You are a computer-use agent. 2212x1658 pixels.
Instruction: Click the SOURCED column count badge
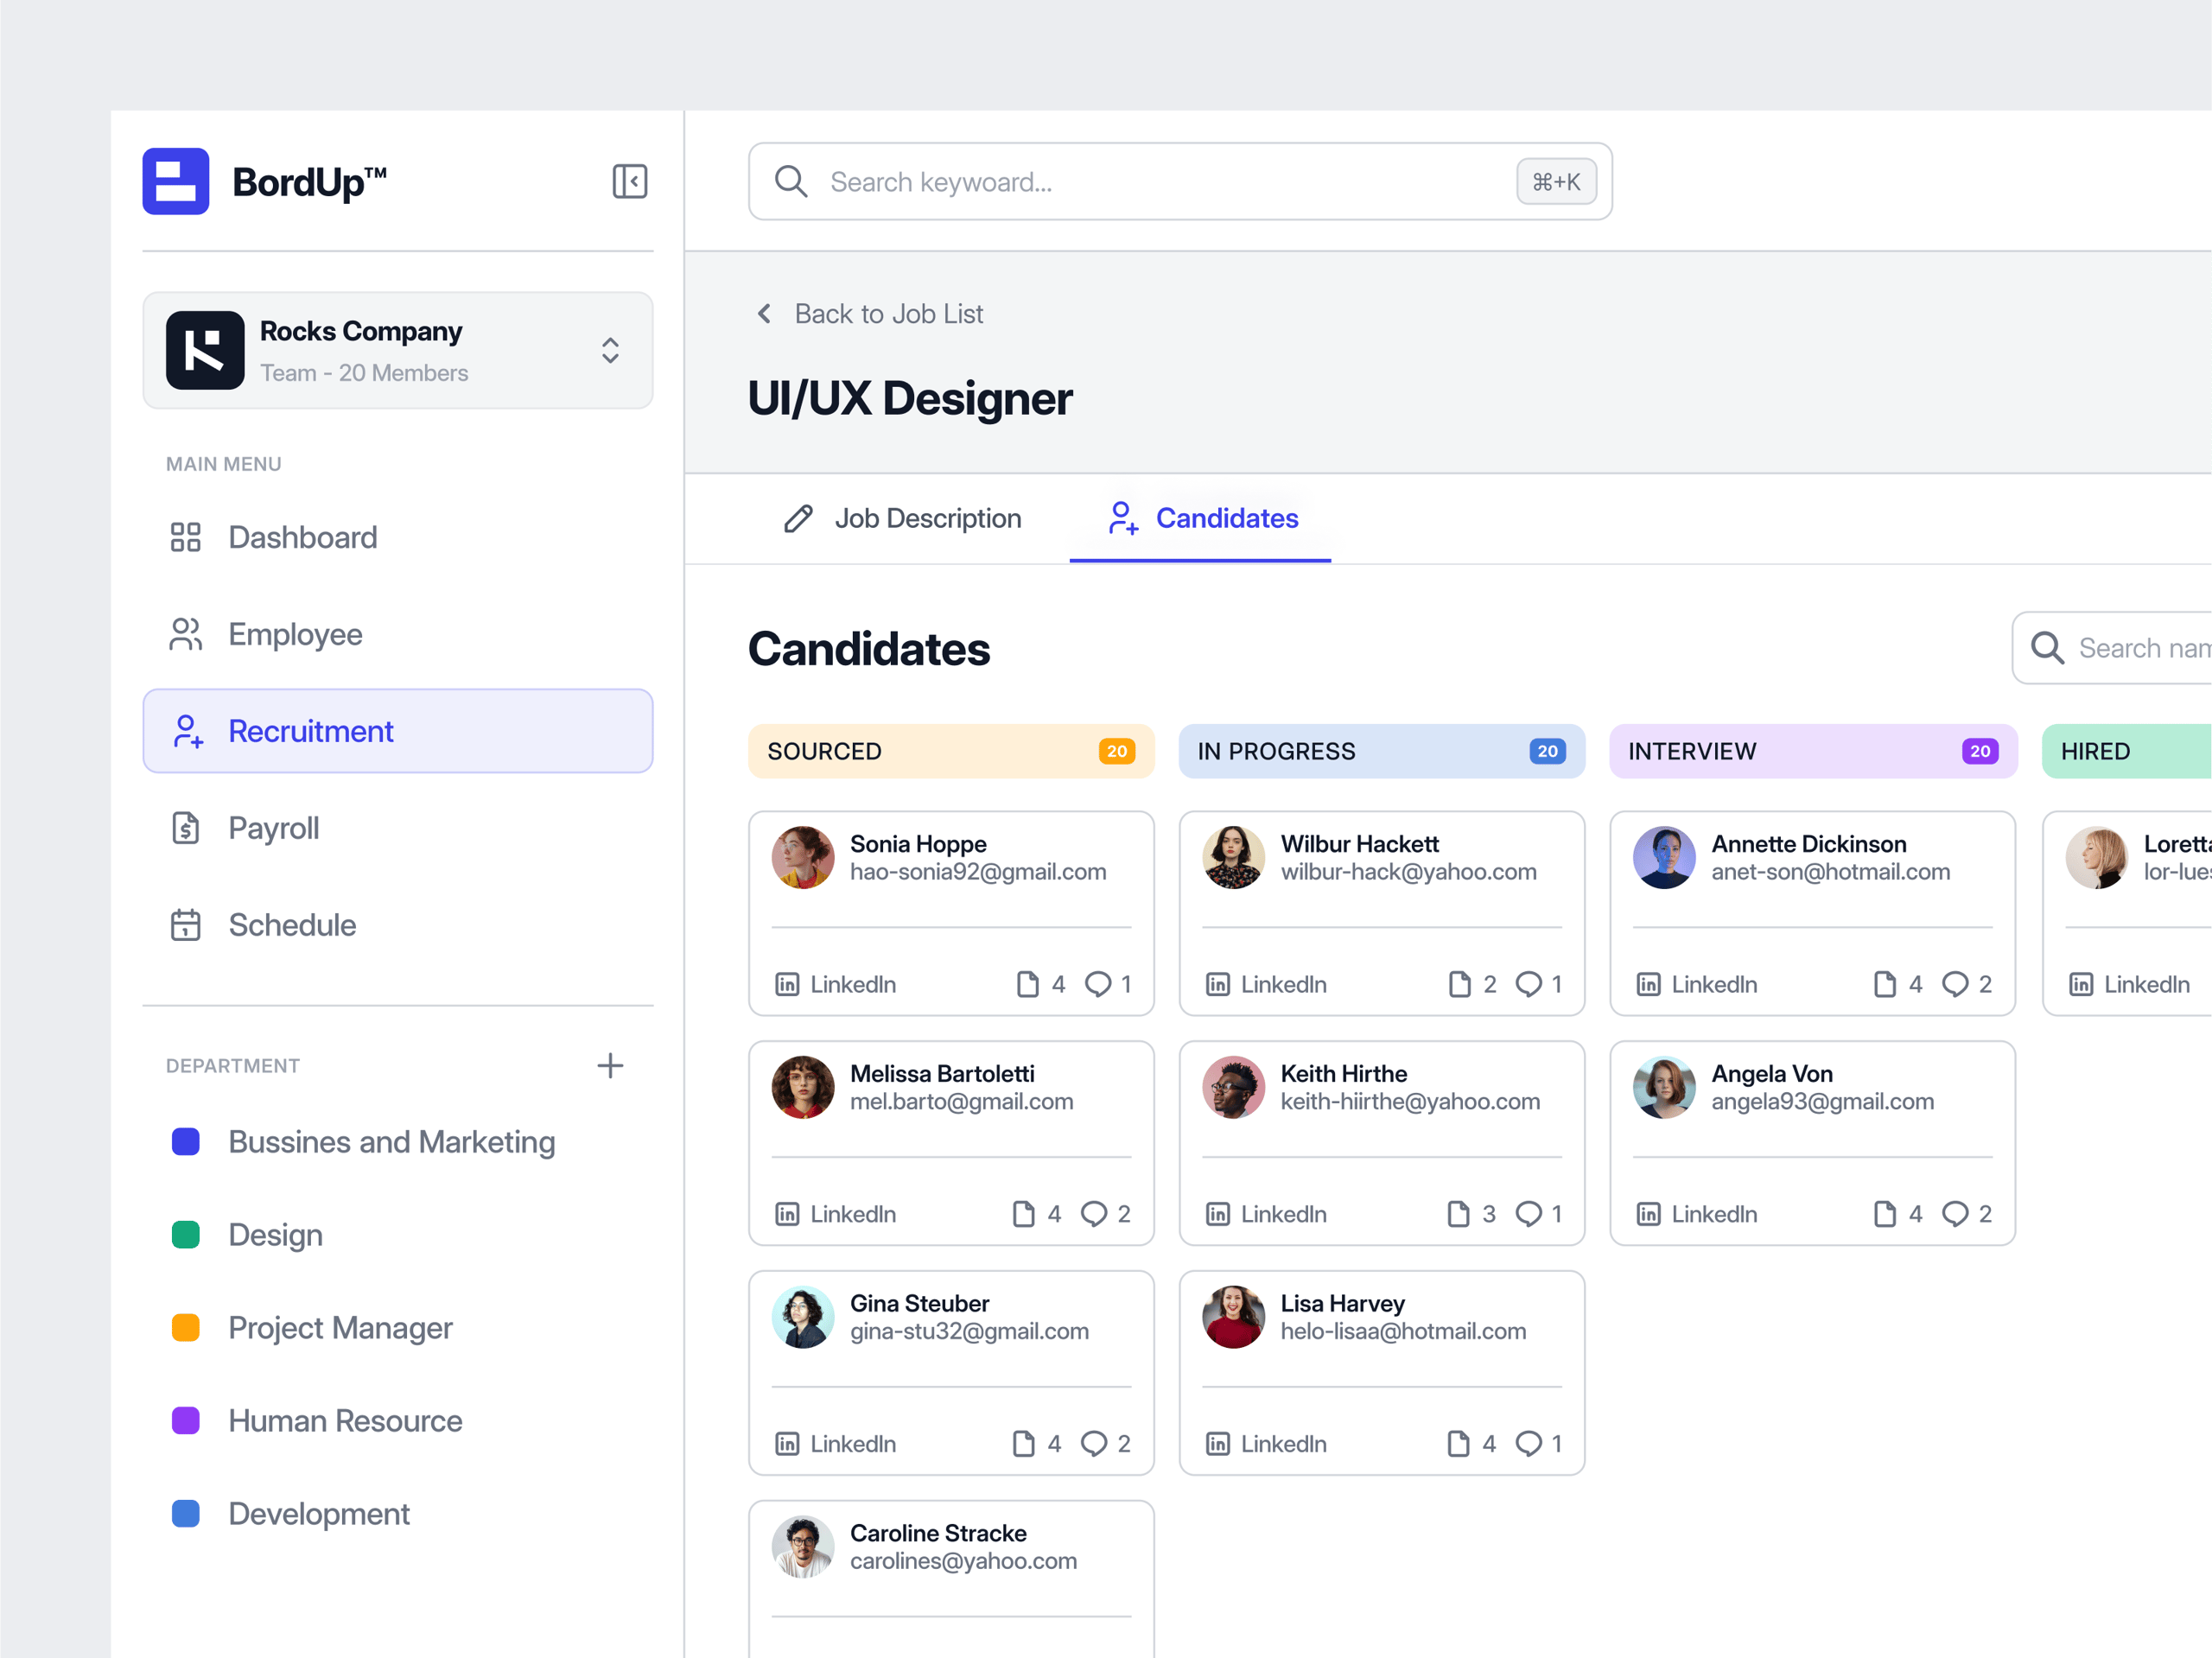[x=1117, y=751]
